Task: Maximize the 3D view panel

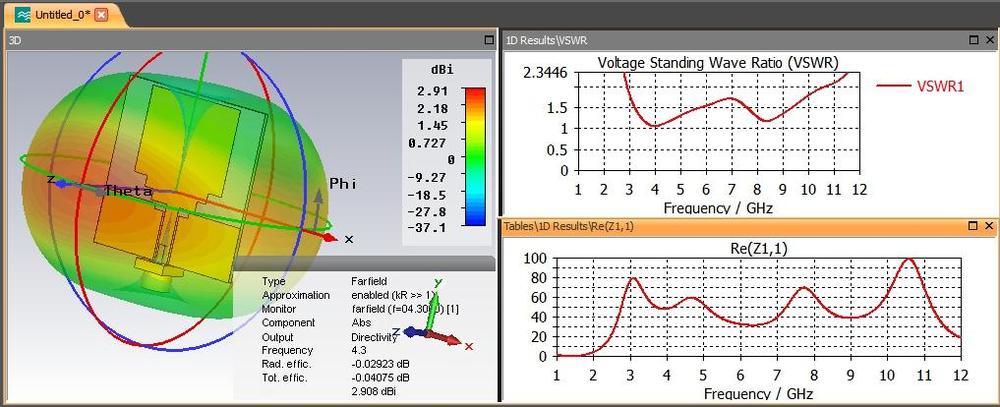Action: pos(488,40)
